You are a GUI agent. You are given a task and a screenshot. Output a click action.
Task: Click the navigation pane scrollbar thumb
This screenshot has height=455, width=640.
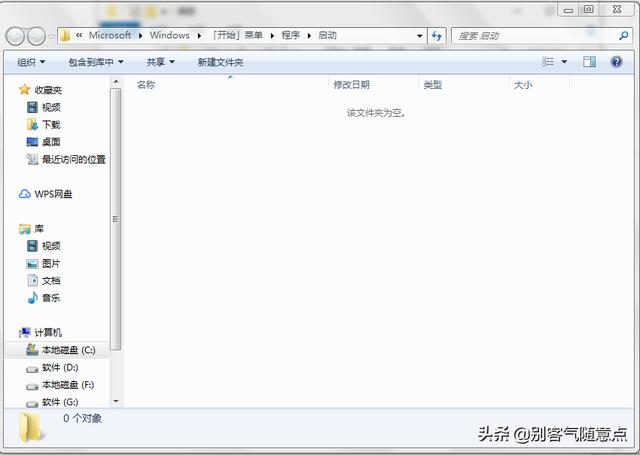tap(116, 219)
